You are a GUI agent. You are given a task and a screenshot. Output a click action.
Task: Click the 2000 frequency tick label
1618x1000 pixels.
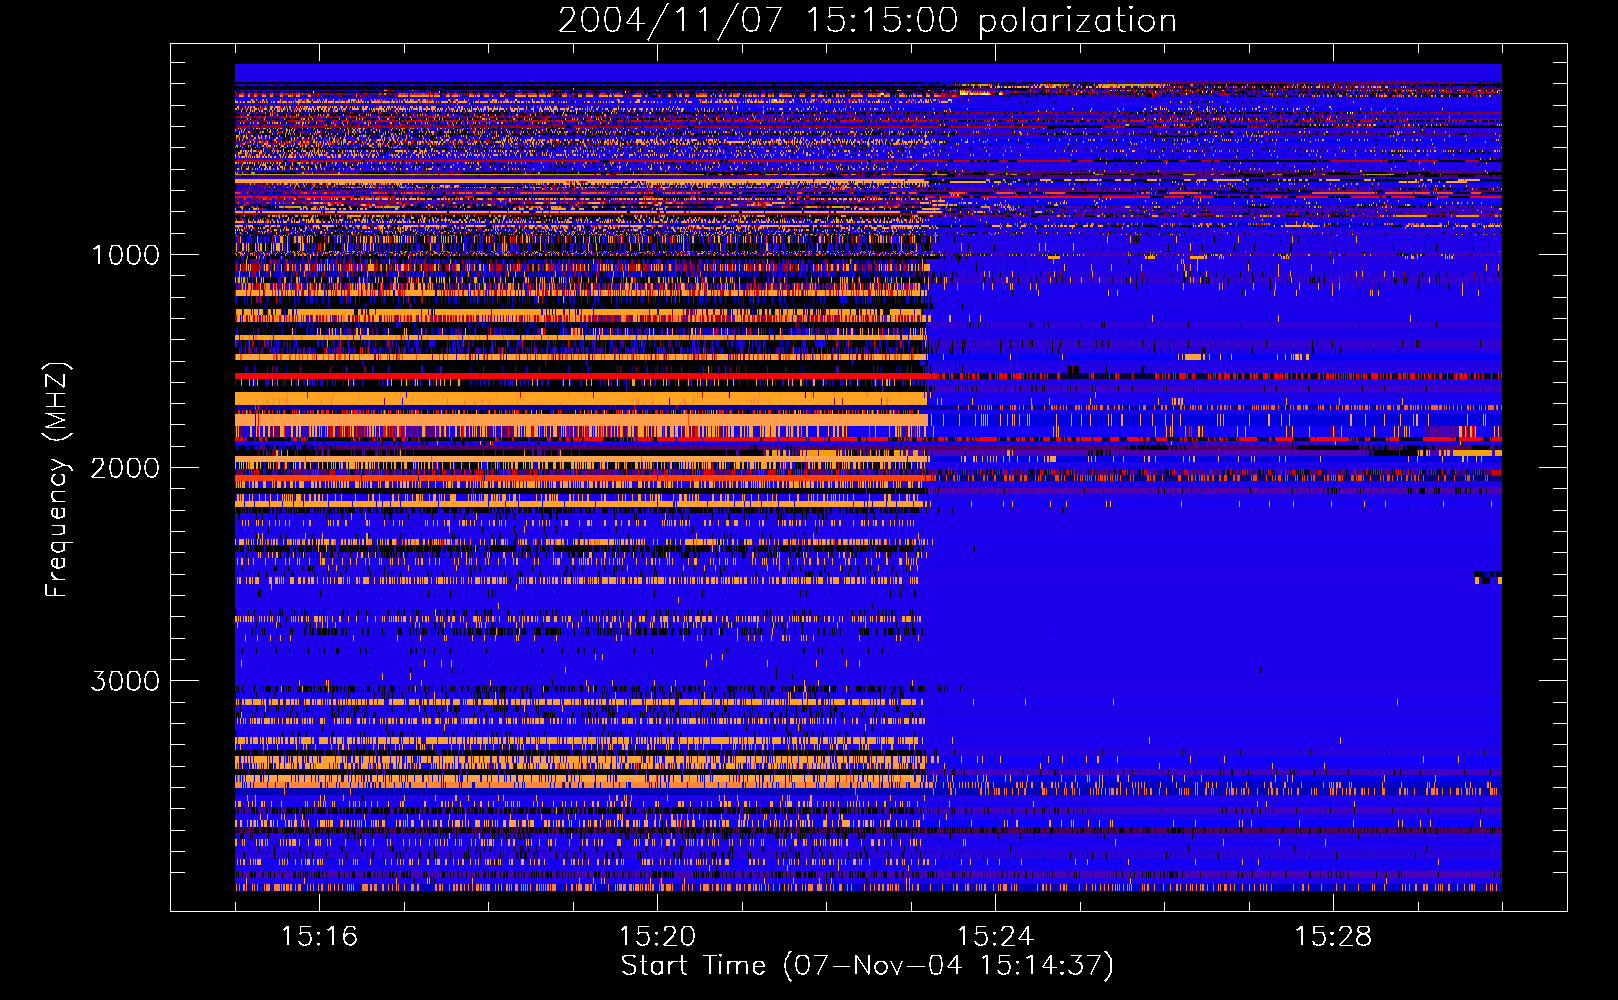125,468
